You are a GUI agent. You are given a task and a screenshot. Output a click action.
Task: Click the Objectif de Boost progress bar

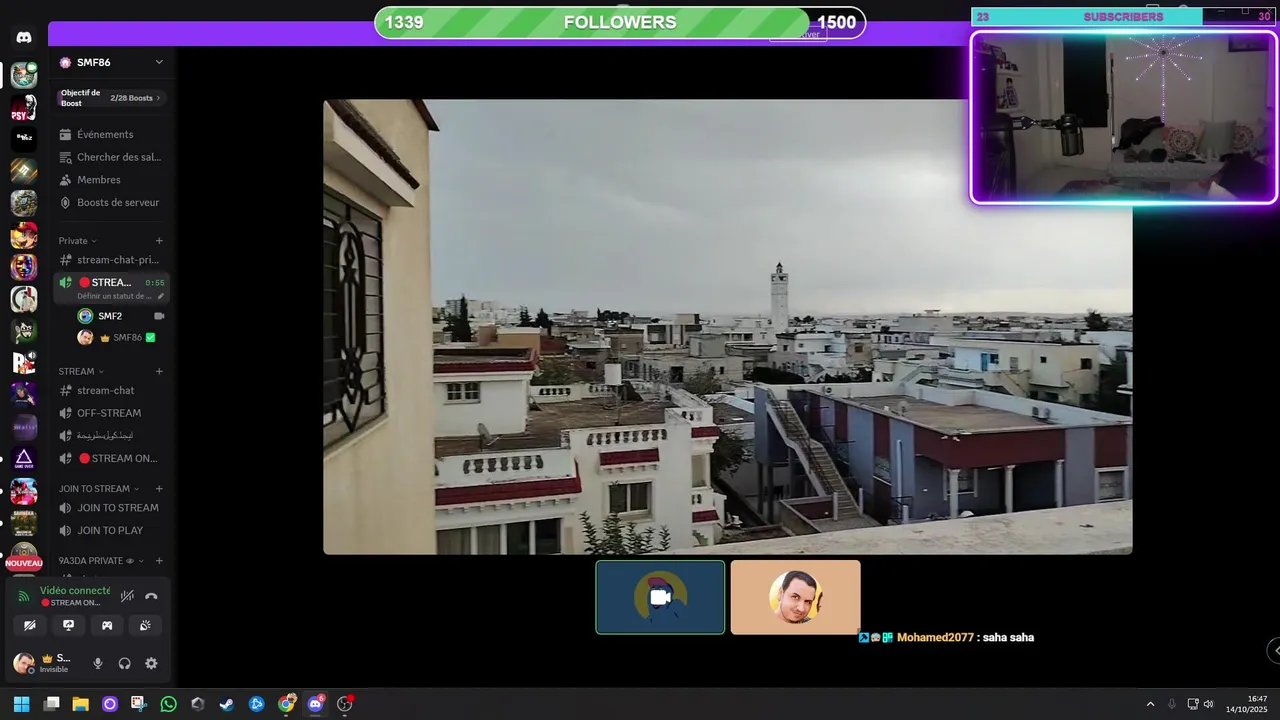(x=111, y=98)
